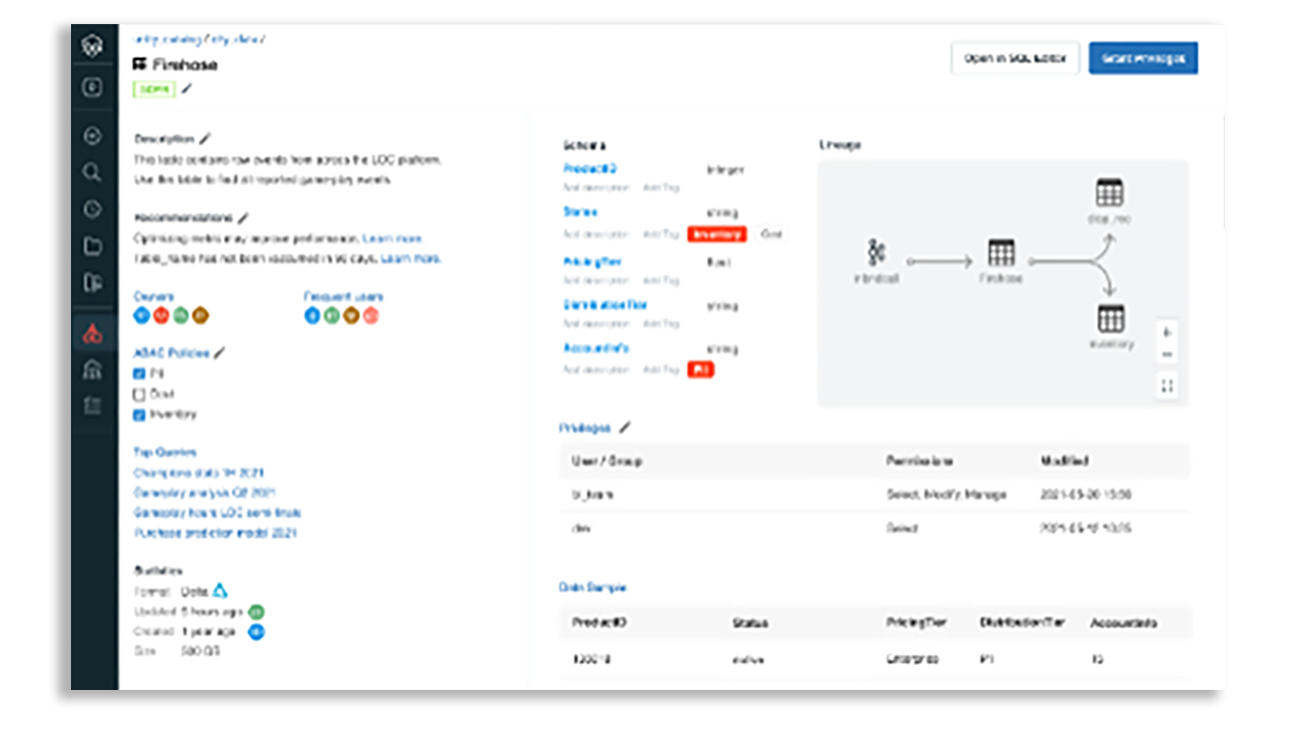Click the red Inventory tag in Schema
Viewport: 1298px width, 748px height.
pos(717,234)
